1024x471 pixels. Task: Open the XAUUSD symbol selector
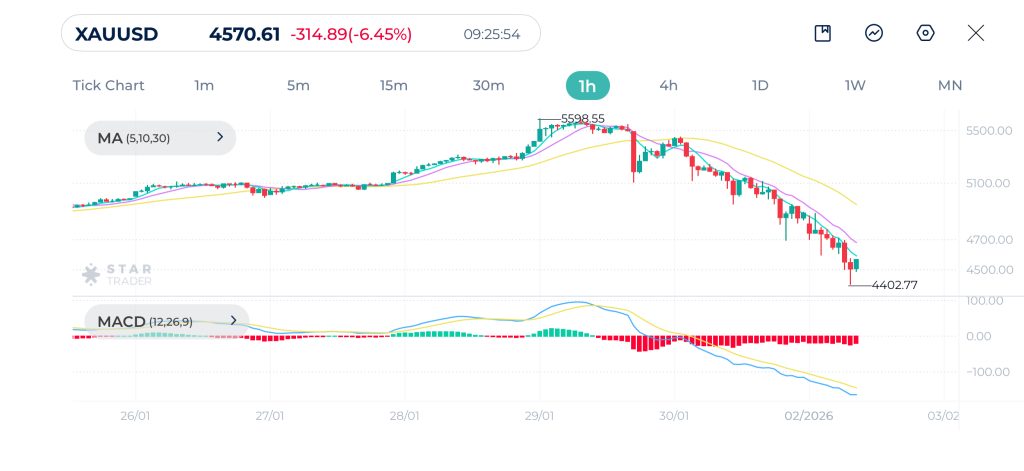(x=117, y=34)
